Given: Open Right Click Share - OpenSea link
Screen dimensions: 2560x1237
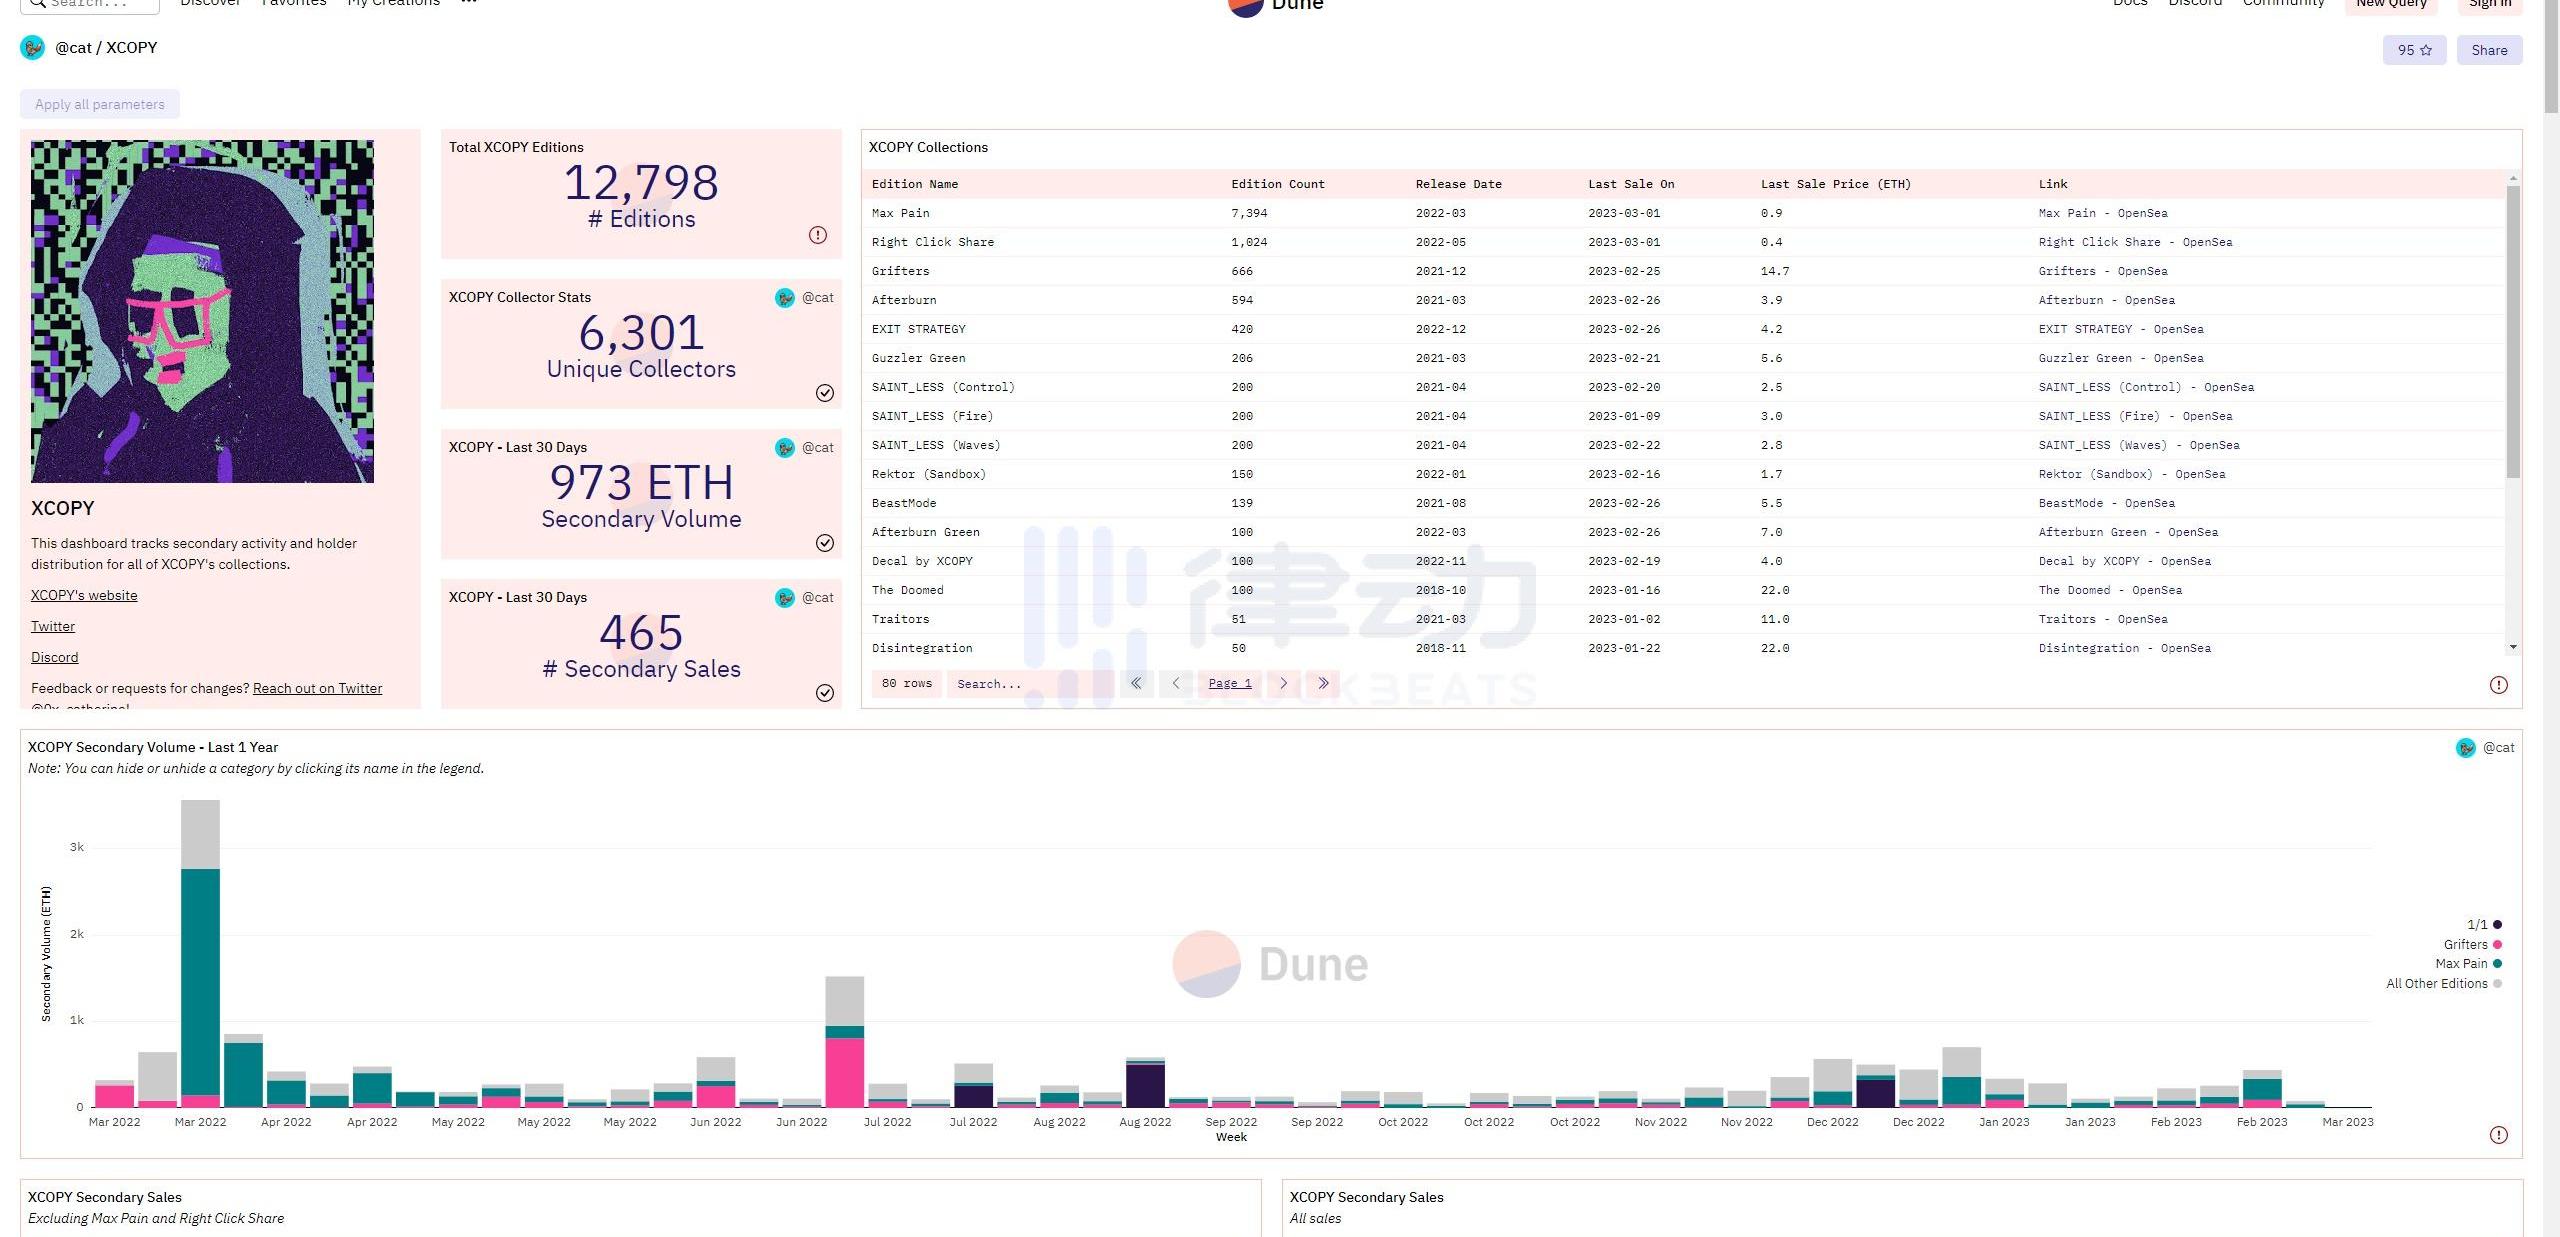Looking at the screenshot, I should point(2135,242).
